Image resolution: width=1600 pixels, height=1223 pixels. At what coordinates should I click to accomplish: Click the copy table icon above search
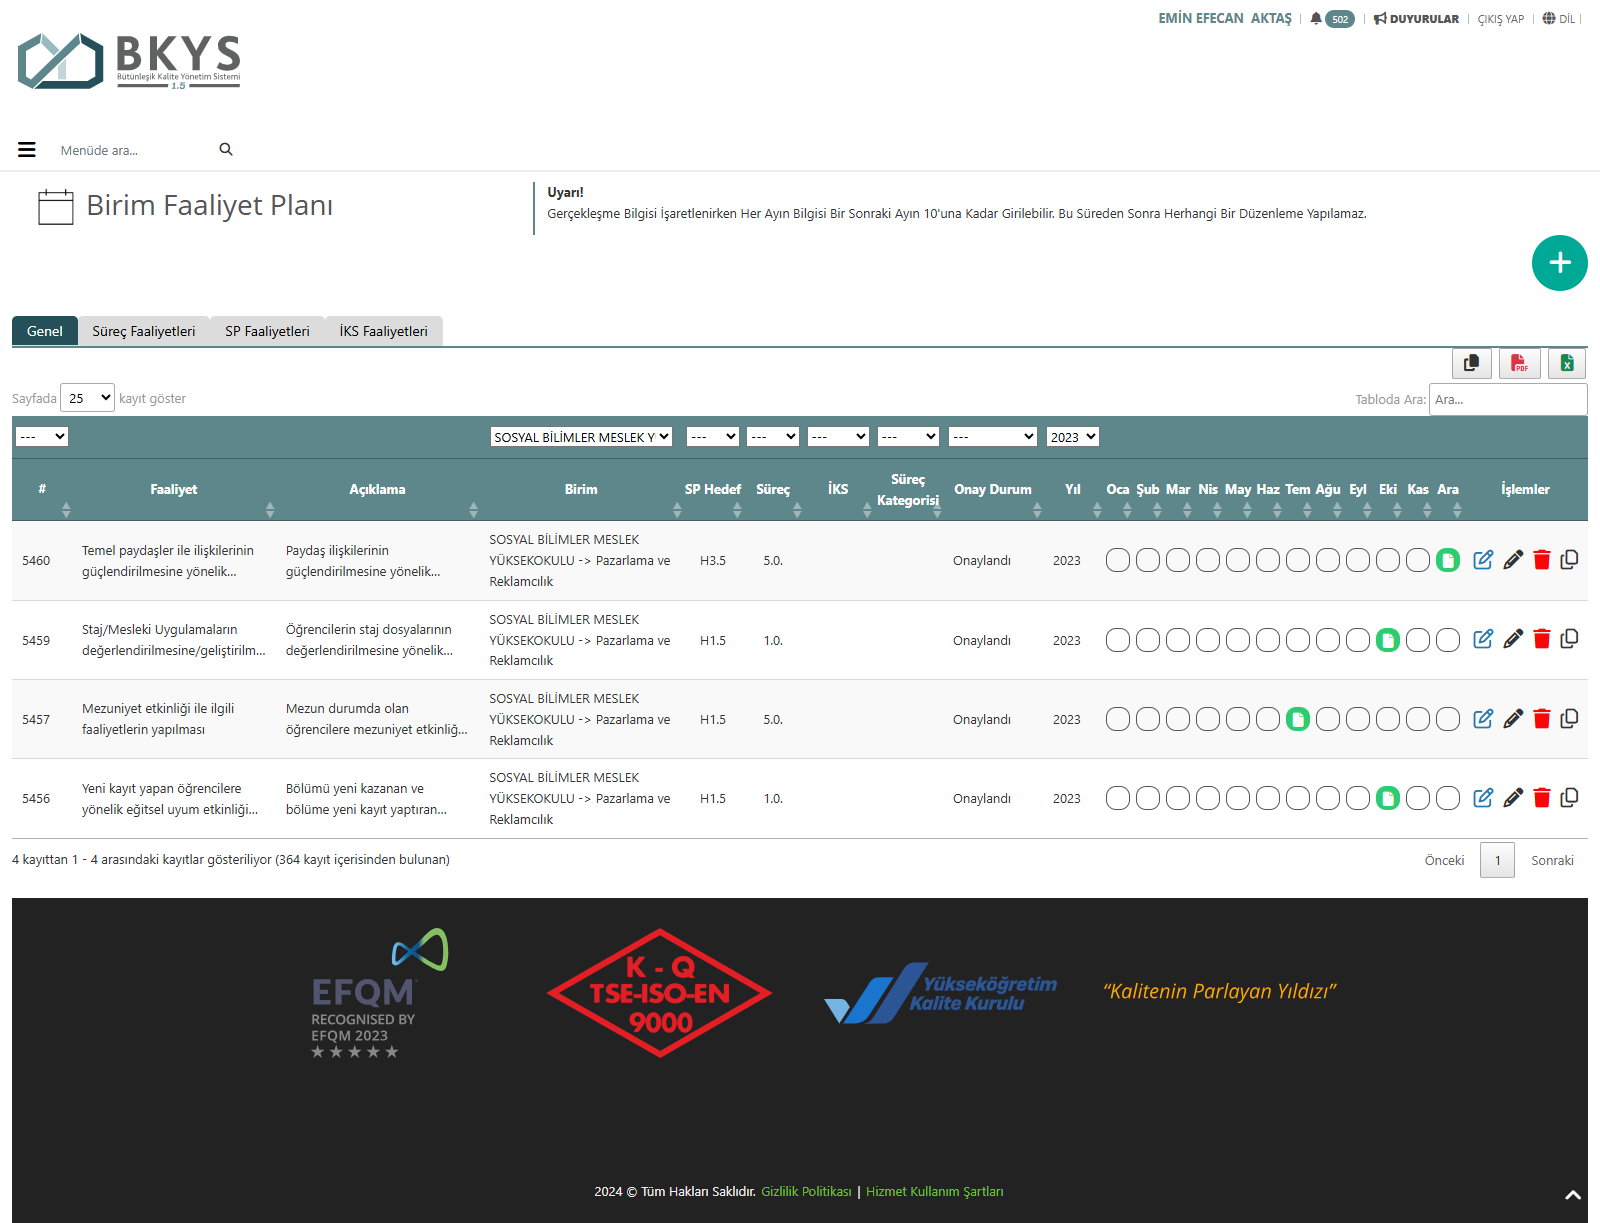(1471, 363)
